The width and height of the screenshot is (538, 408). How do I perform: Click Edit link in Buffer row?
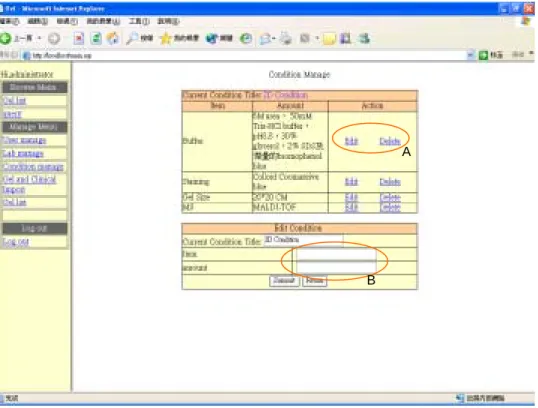click(351, 141)
